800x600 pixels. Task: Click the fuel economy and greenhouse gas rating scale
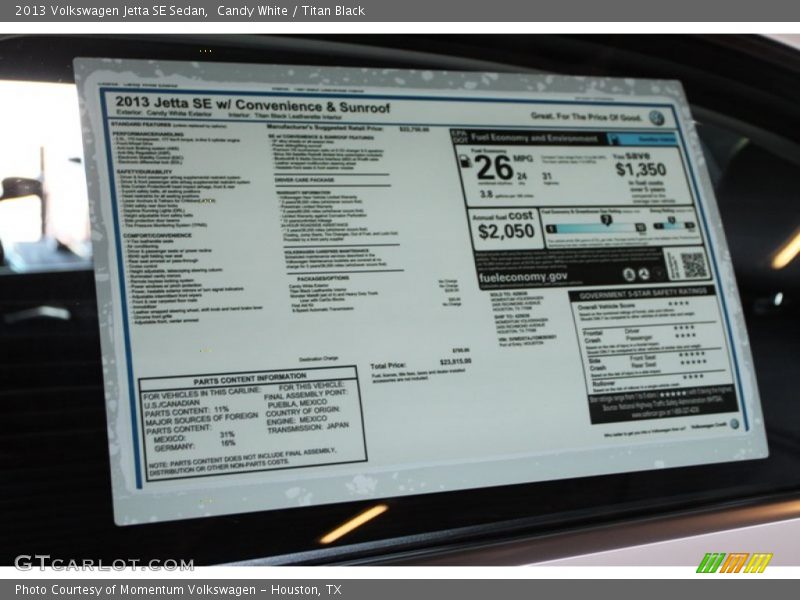click(595, 226)
